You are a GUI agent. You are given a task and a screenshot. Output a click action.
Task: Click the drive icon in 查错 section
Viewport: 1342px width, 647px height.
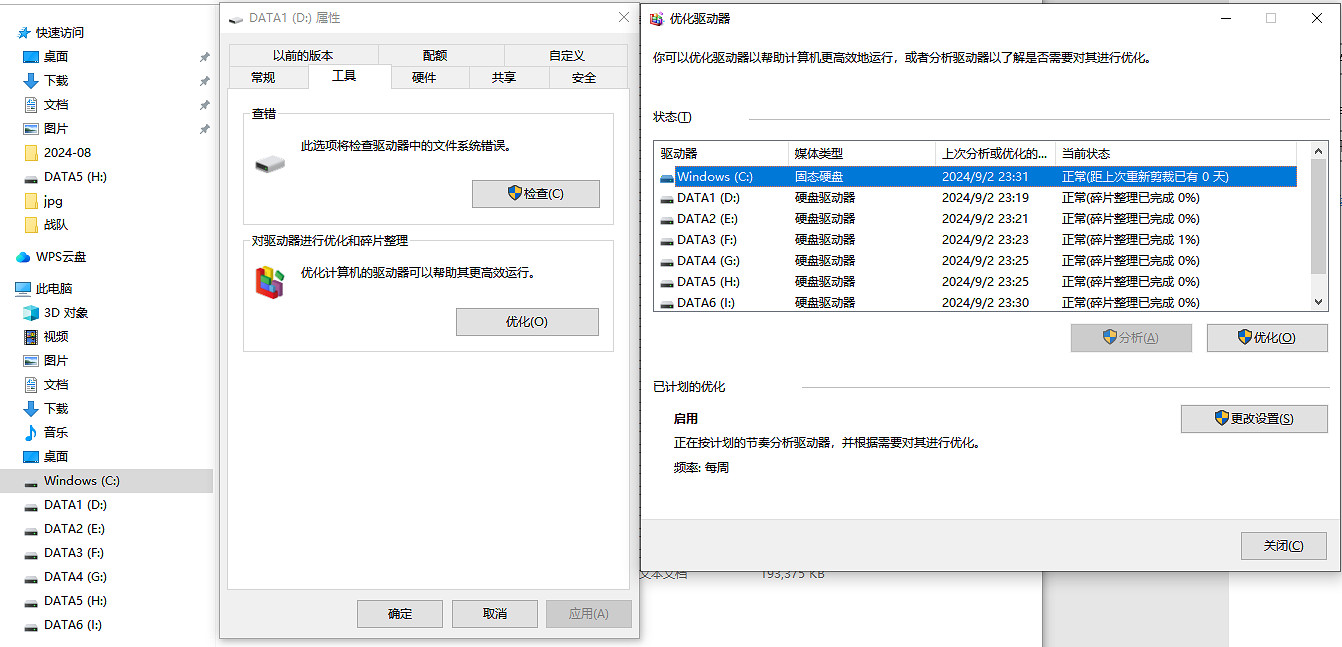[x=269, y=163]
